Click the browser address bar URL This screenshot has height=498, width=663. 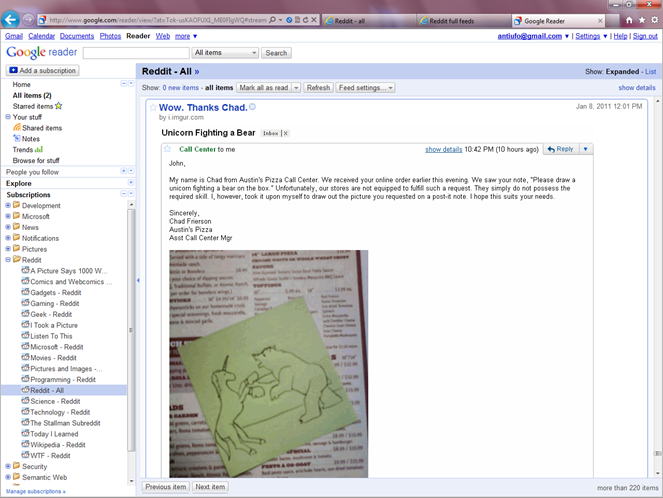(158, 20)
